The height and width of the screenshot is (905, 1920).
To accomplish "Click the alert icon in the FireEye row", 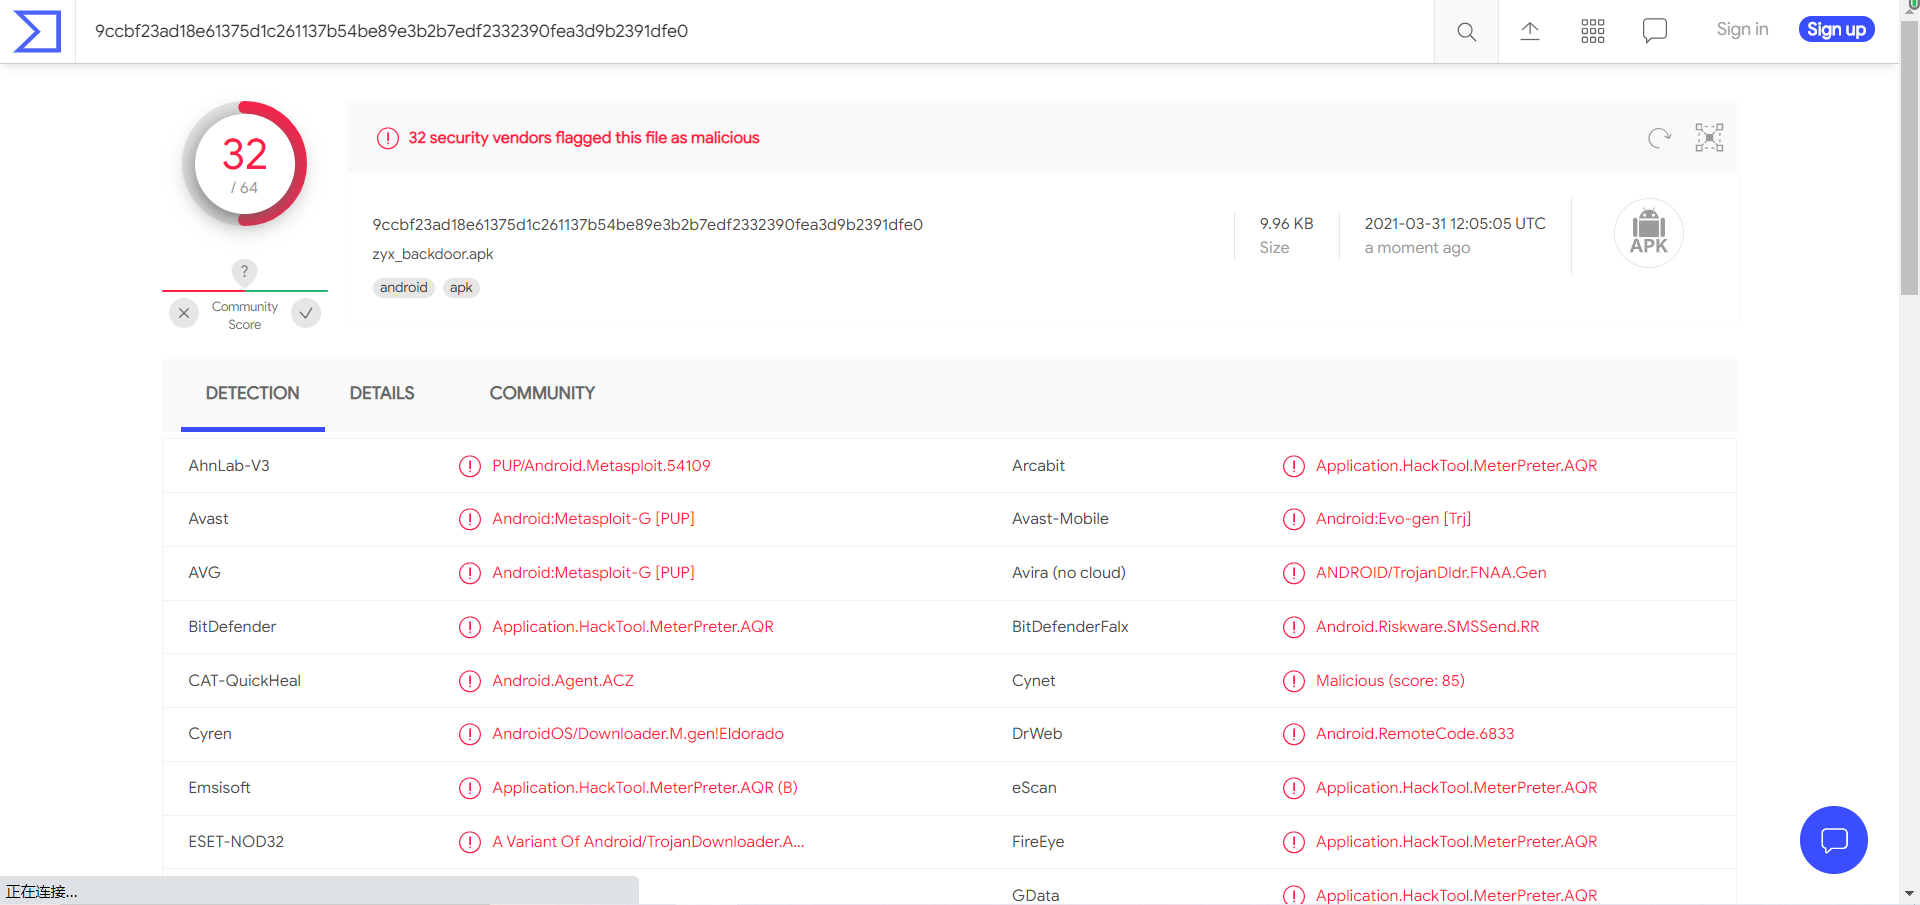I will pos(1294,842).
